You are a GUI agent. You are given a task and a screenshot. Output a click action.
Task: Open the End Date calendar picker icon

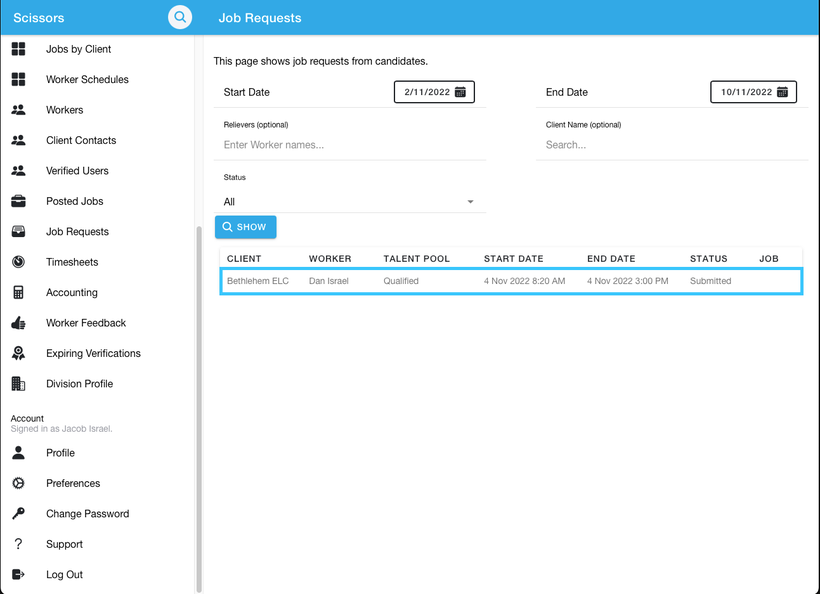[x=782, y=92]
